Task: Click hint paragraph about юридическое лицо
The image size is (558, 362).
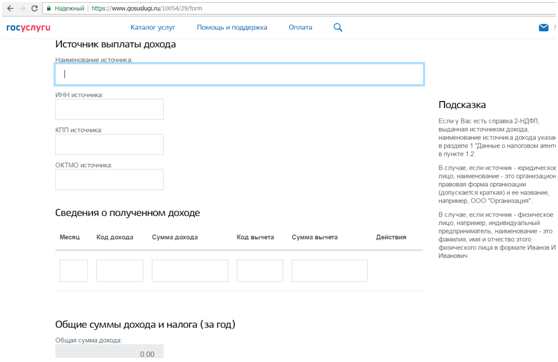Action: pyautogui.click(x=497, y=184)
